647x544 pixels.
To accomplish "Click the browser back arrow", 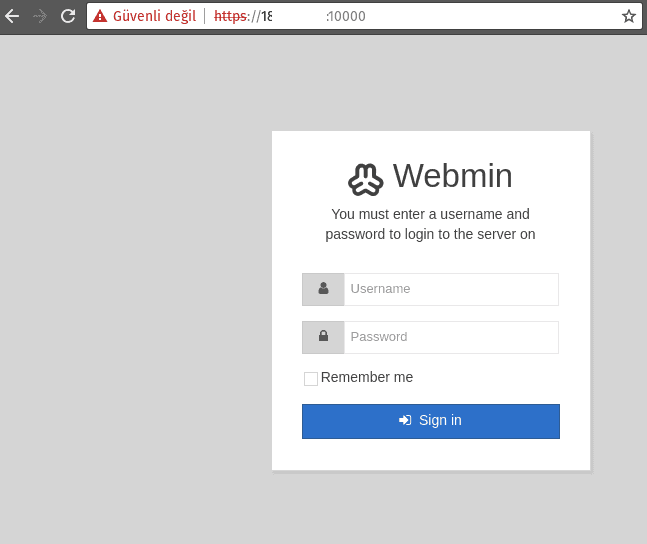I will pos(12,16).
